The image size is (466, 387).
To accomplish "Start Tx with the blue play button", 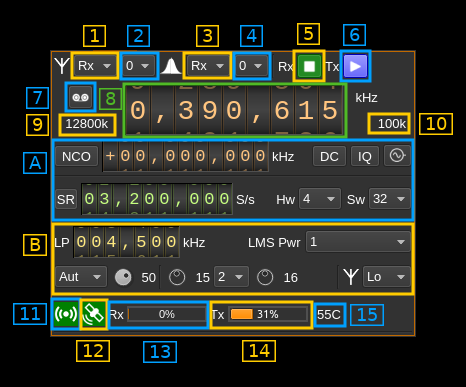I will click(355, 66).
